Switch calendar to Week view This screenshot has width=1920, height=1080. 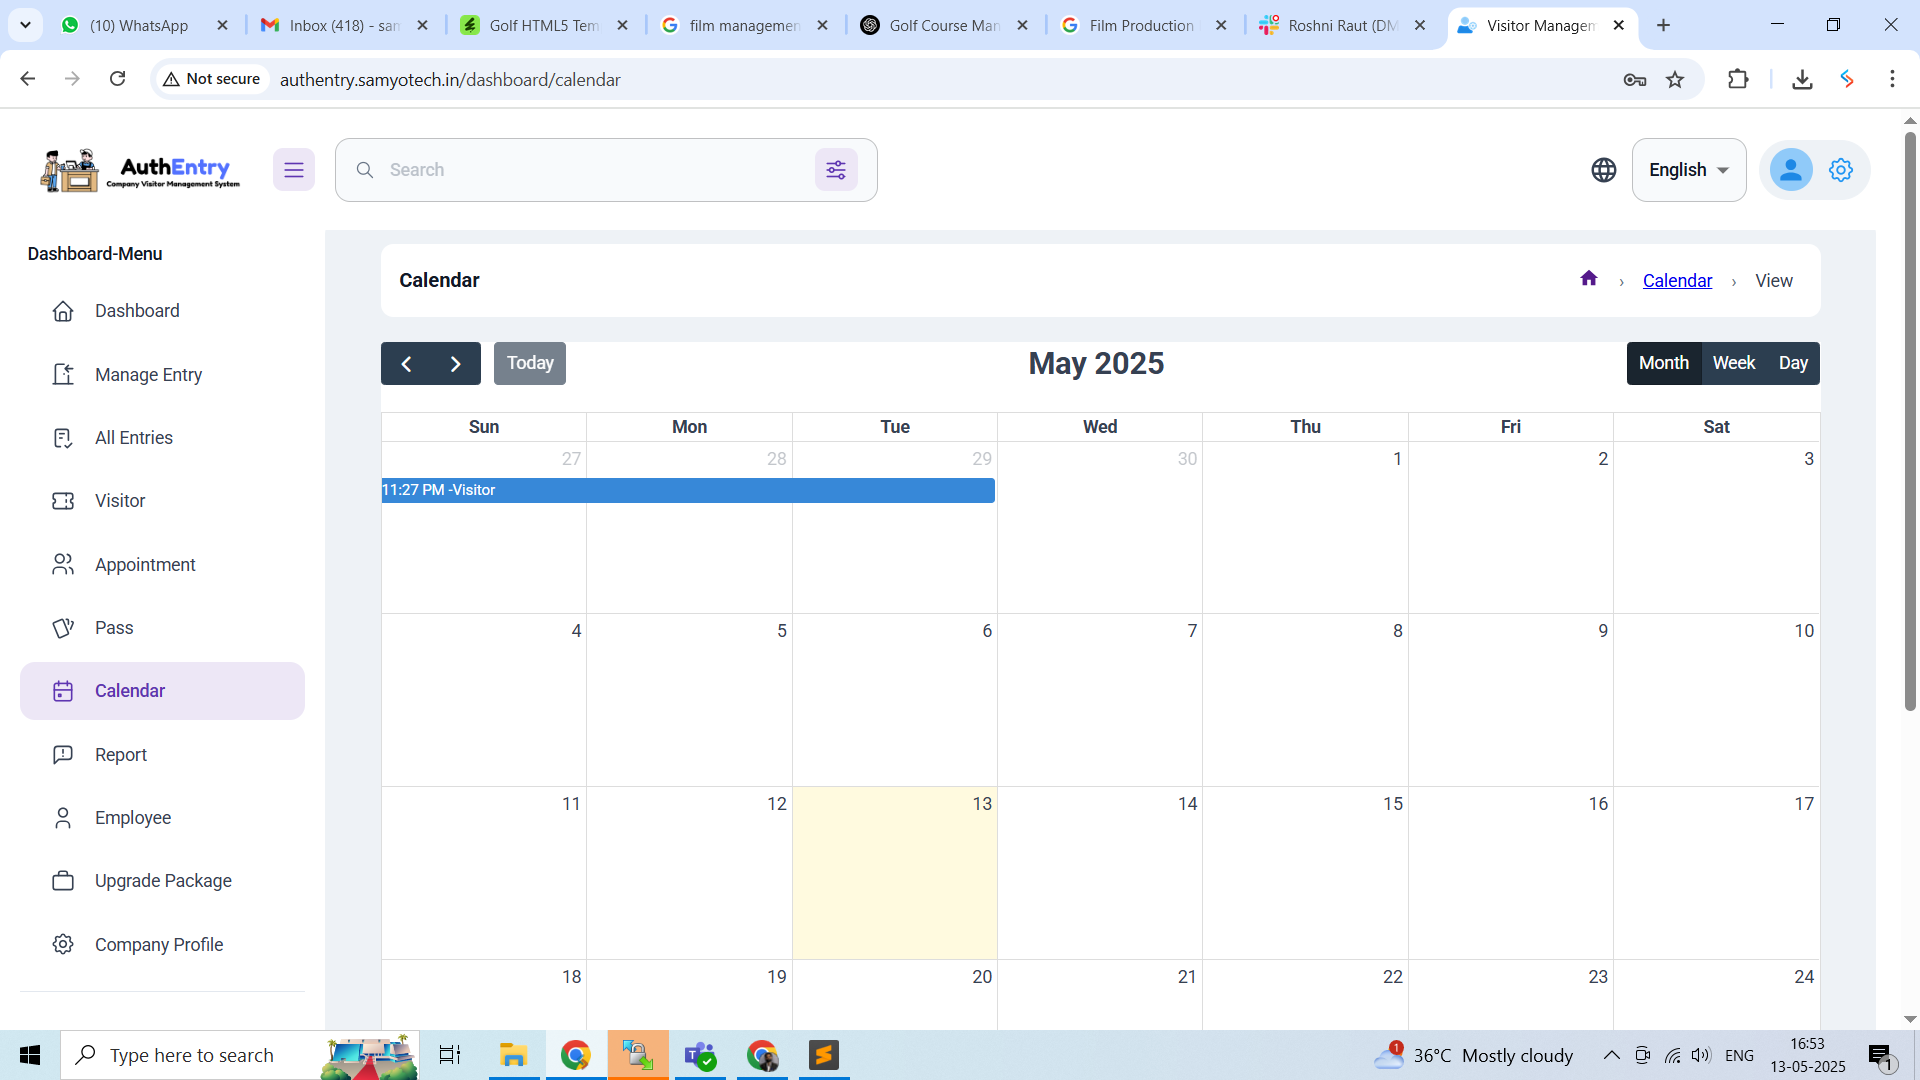(1733, 363)
